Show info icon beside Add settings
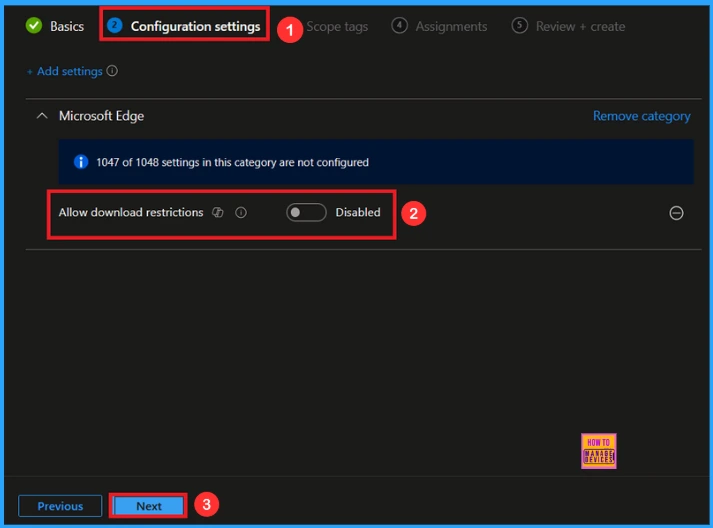Viewport: 713px width, 528px height. pos(112,71)
